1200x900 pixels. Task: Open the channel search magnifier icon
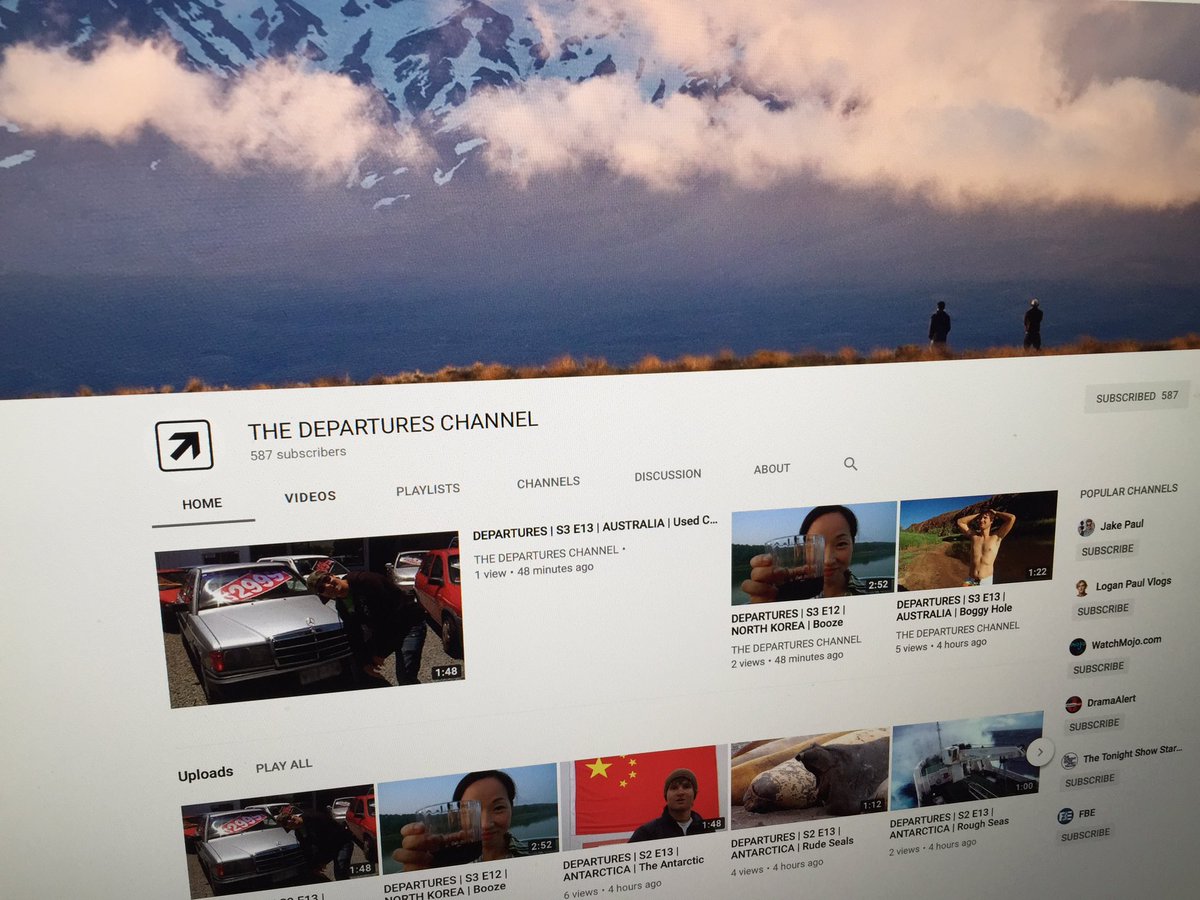[850, 464]
